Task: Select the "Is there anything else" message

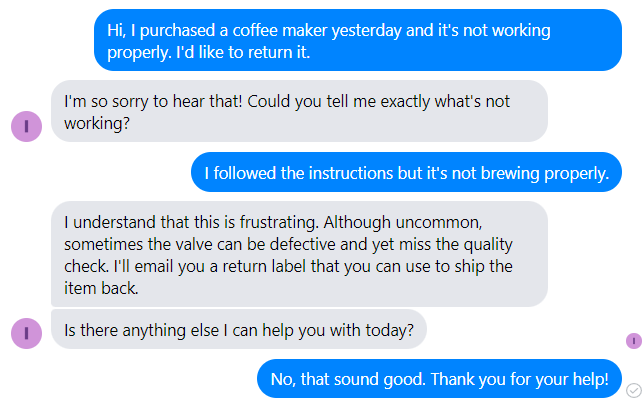Action: [x=238, y=329]
